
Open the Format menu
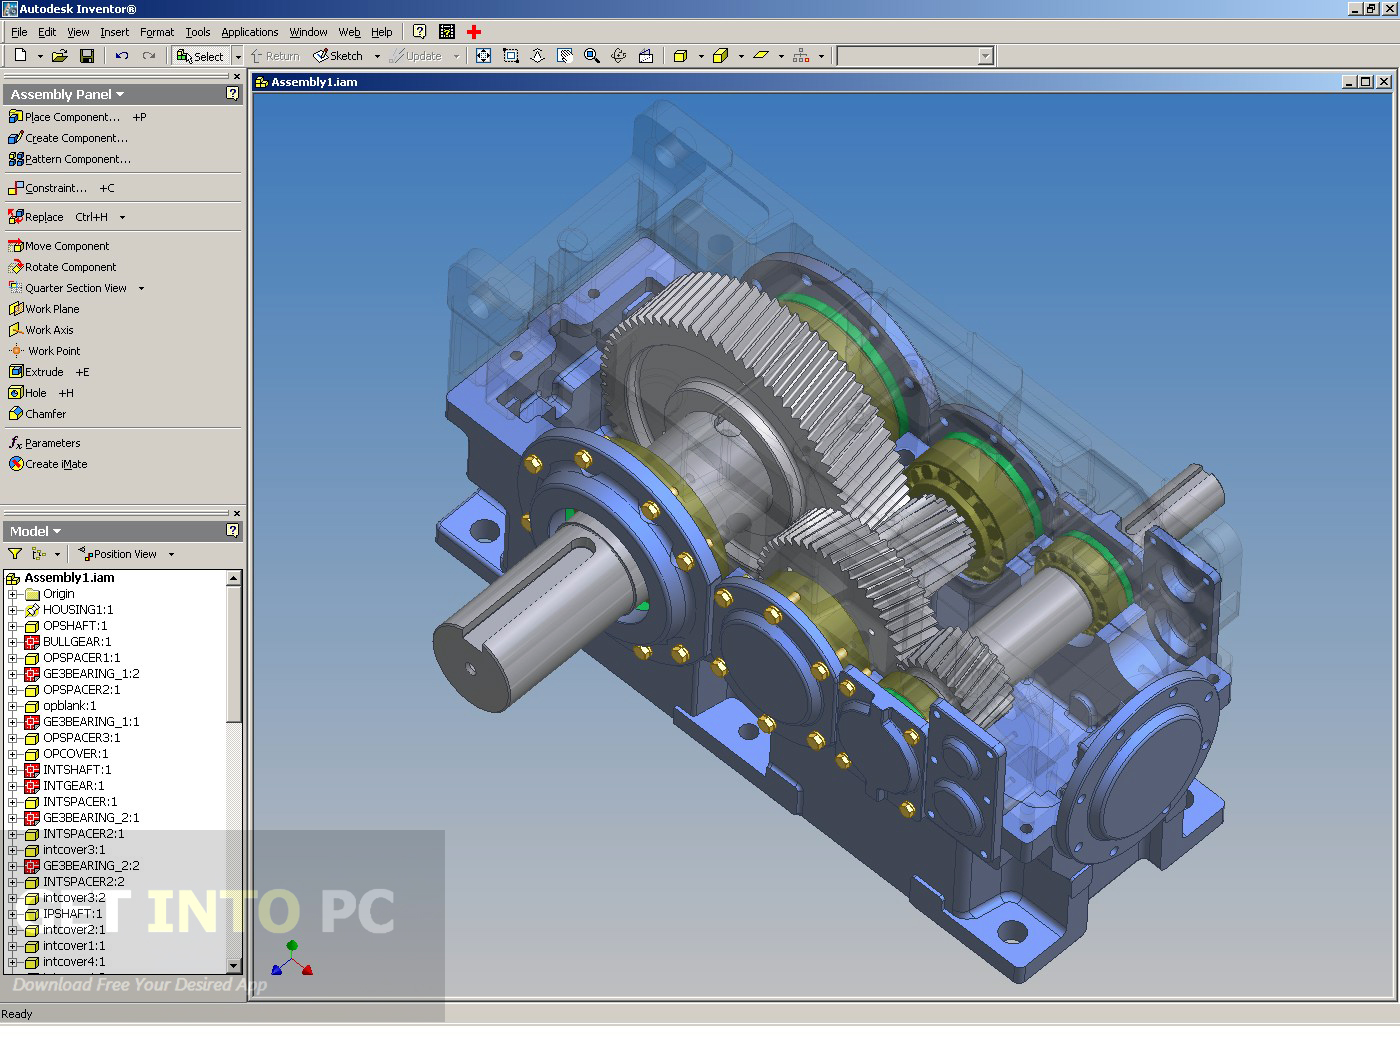pyautogui.click(x=157, y=32)
